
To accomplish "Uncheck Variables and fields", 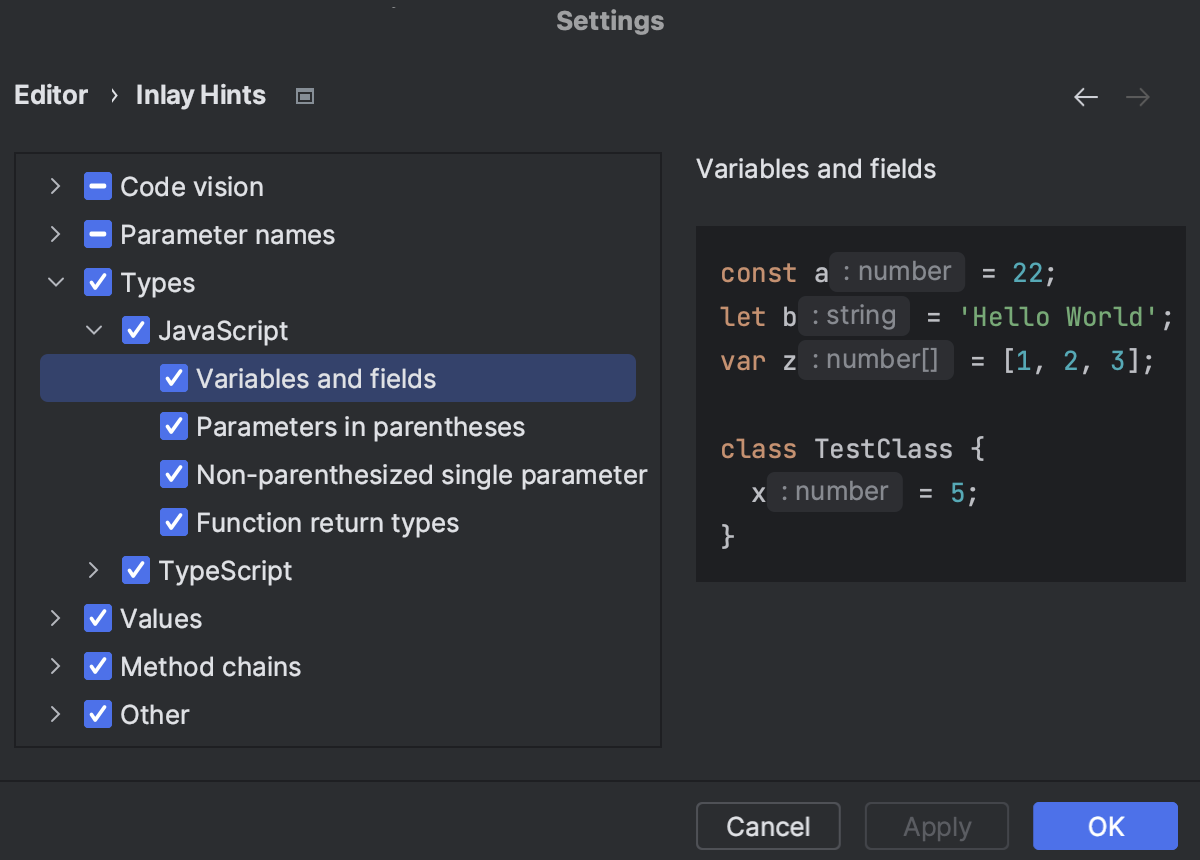I will [174, 378].
